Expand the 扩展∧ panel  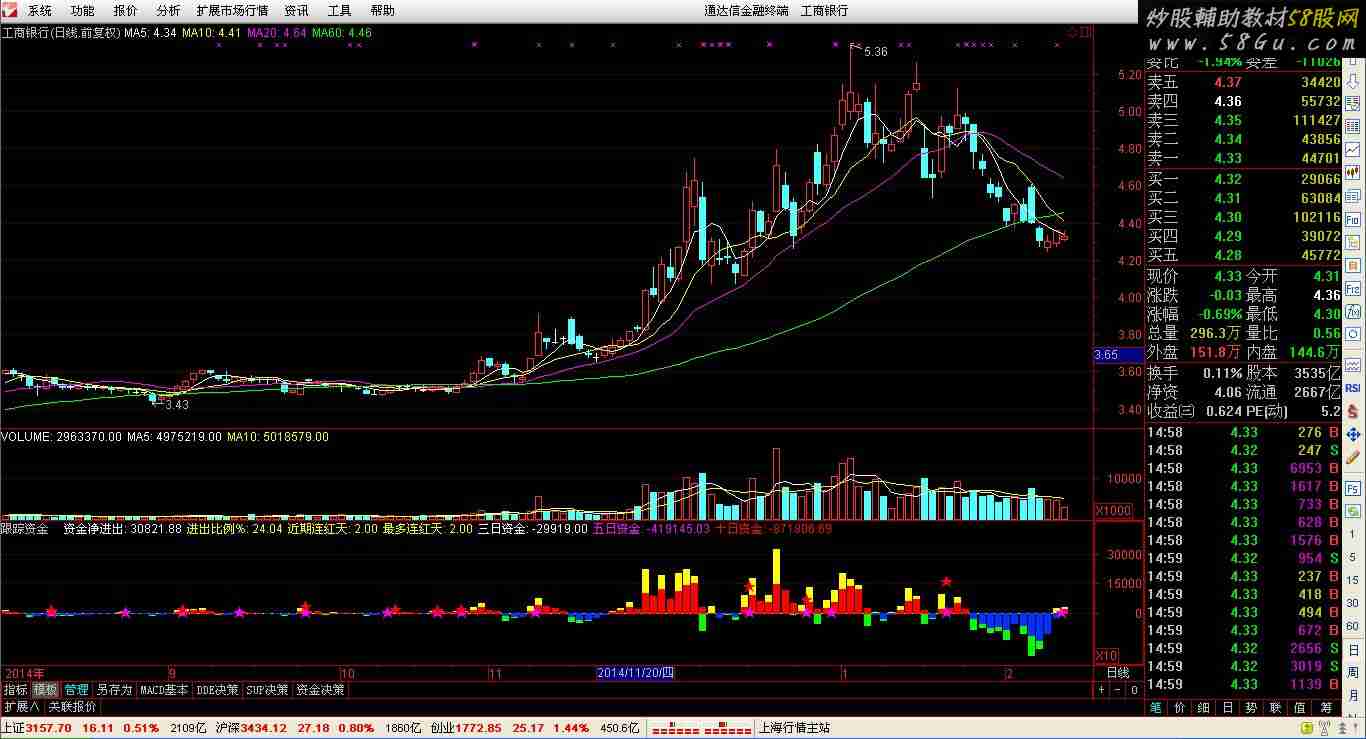coord(21,706)
